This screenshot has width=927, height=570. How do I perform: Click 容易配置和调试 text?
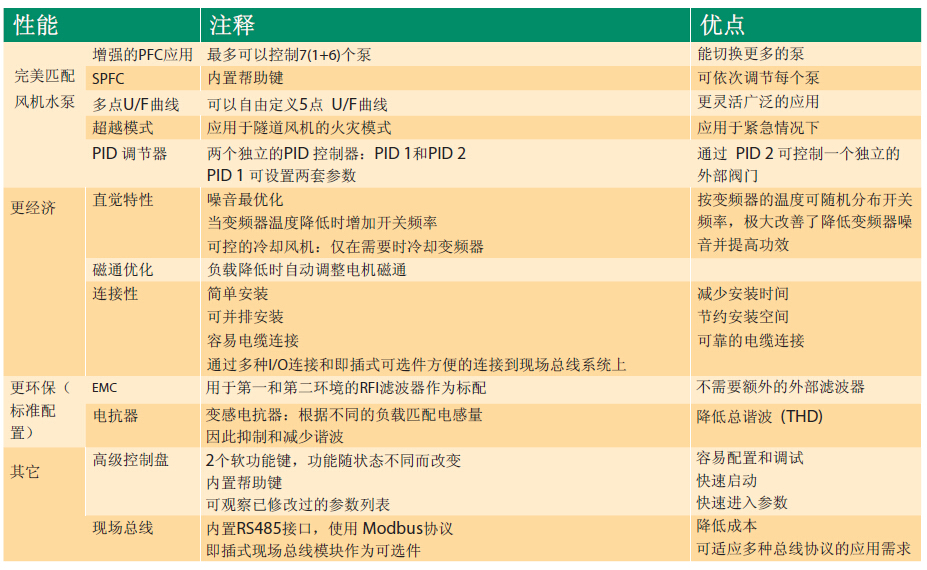[750, 458]
